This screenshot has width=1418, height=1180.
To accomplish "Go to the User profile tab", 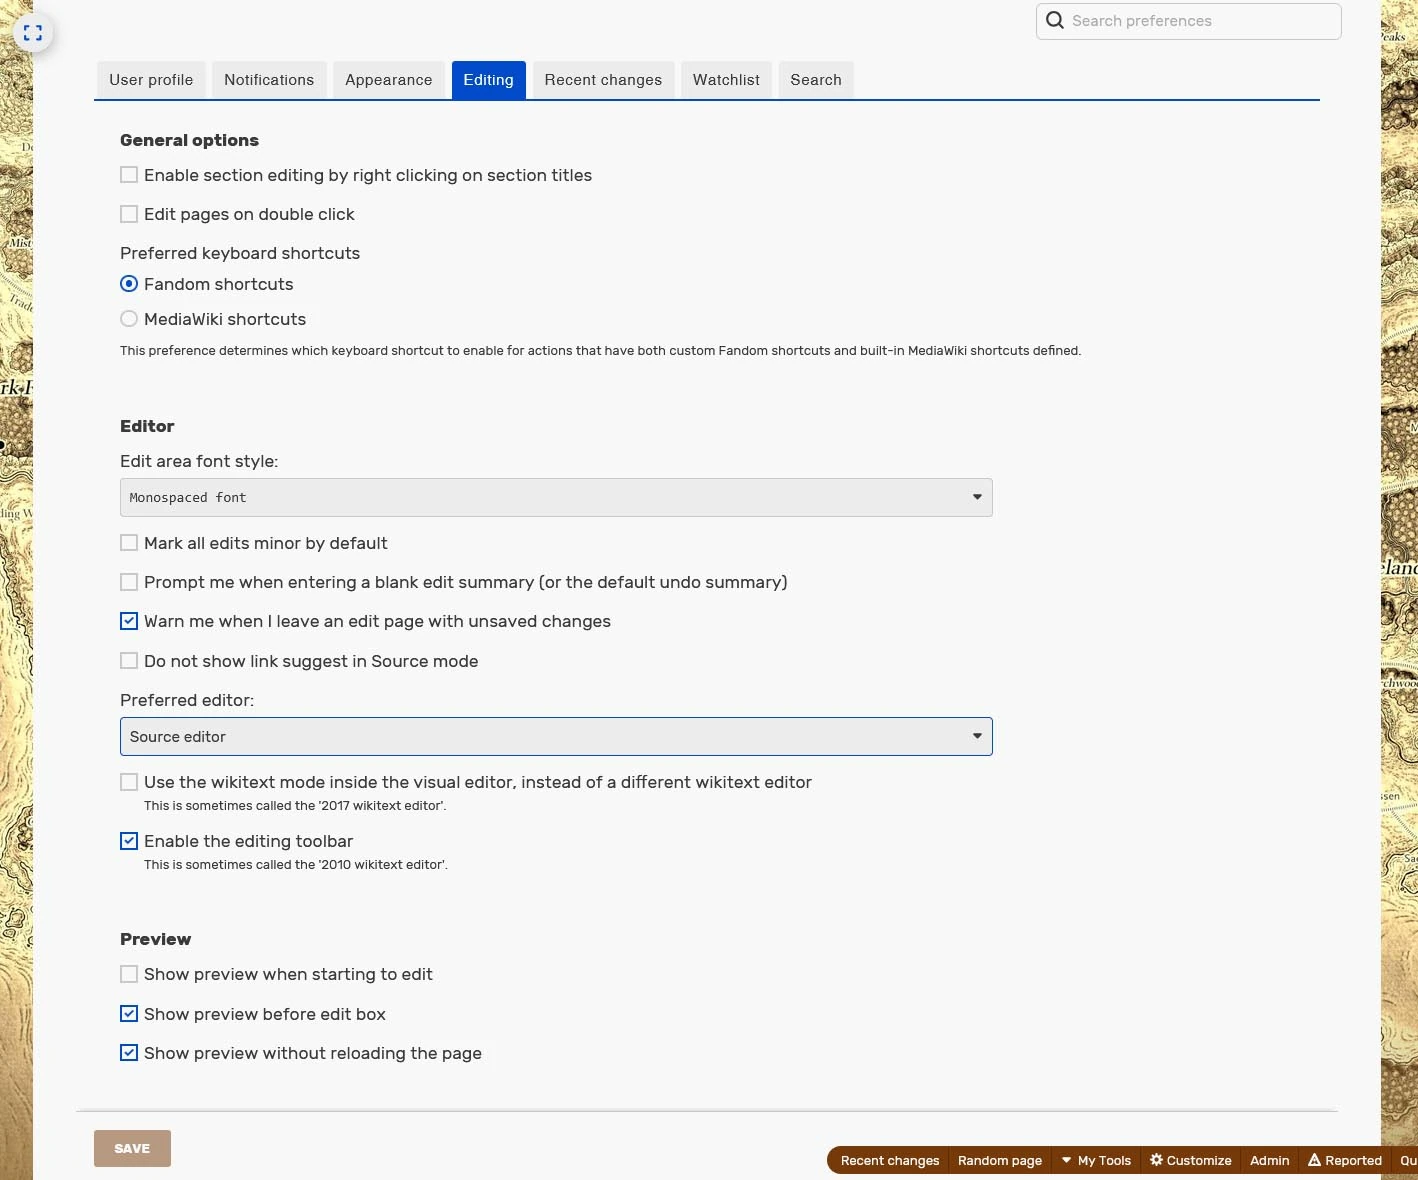I will [x=151, y=80].
